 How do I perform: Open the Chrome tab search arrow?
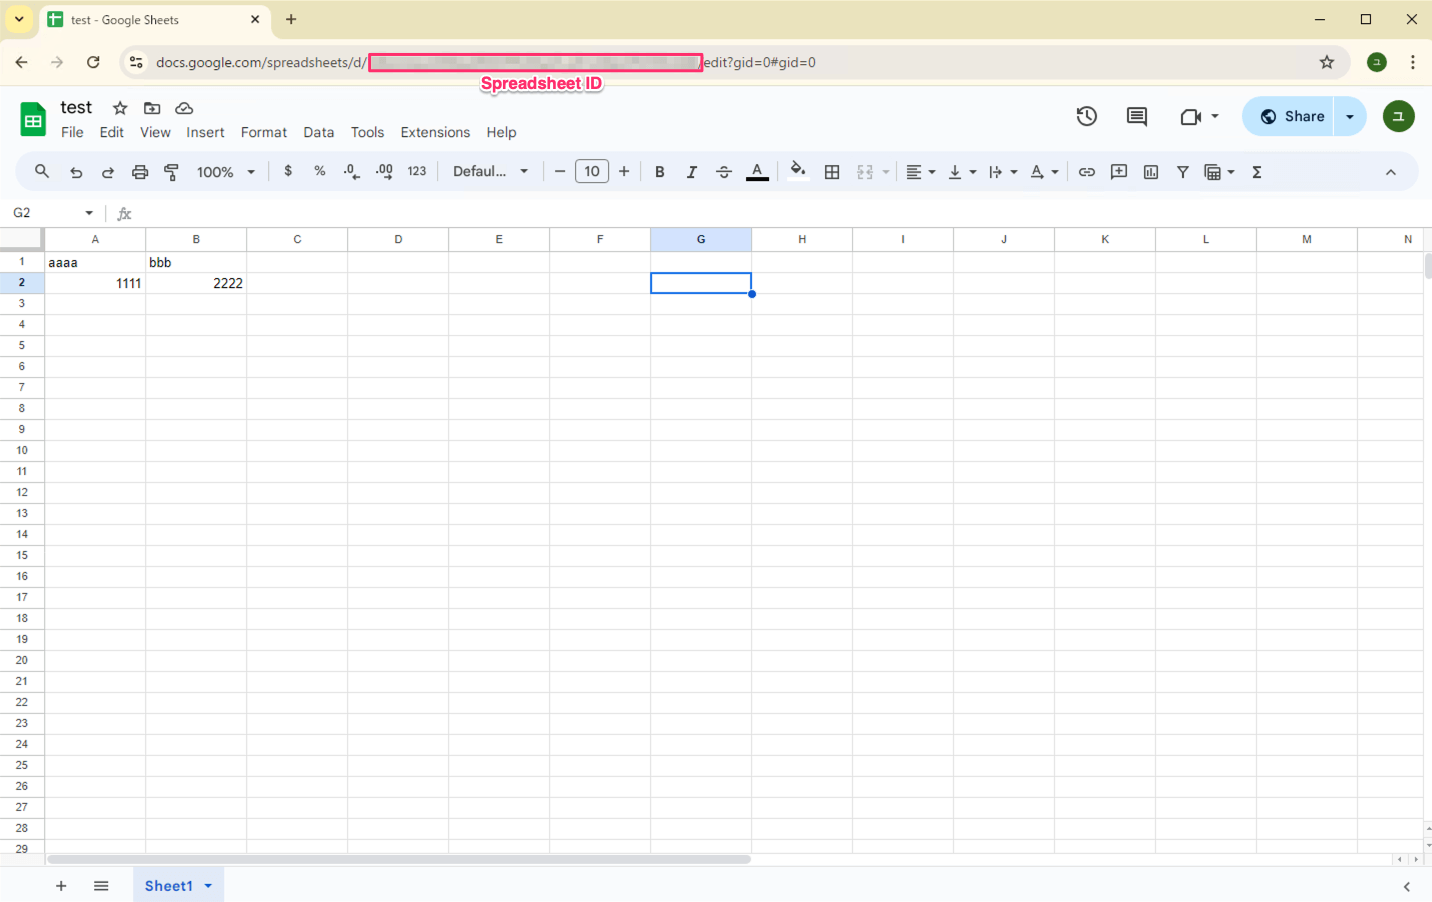[x=19, y=19]
